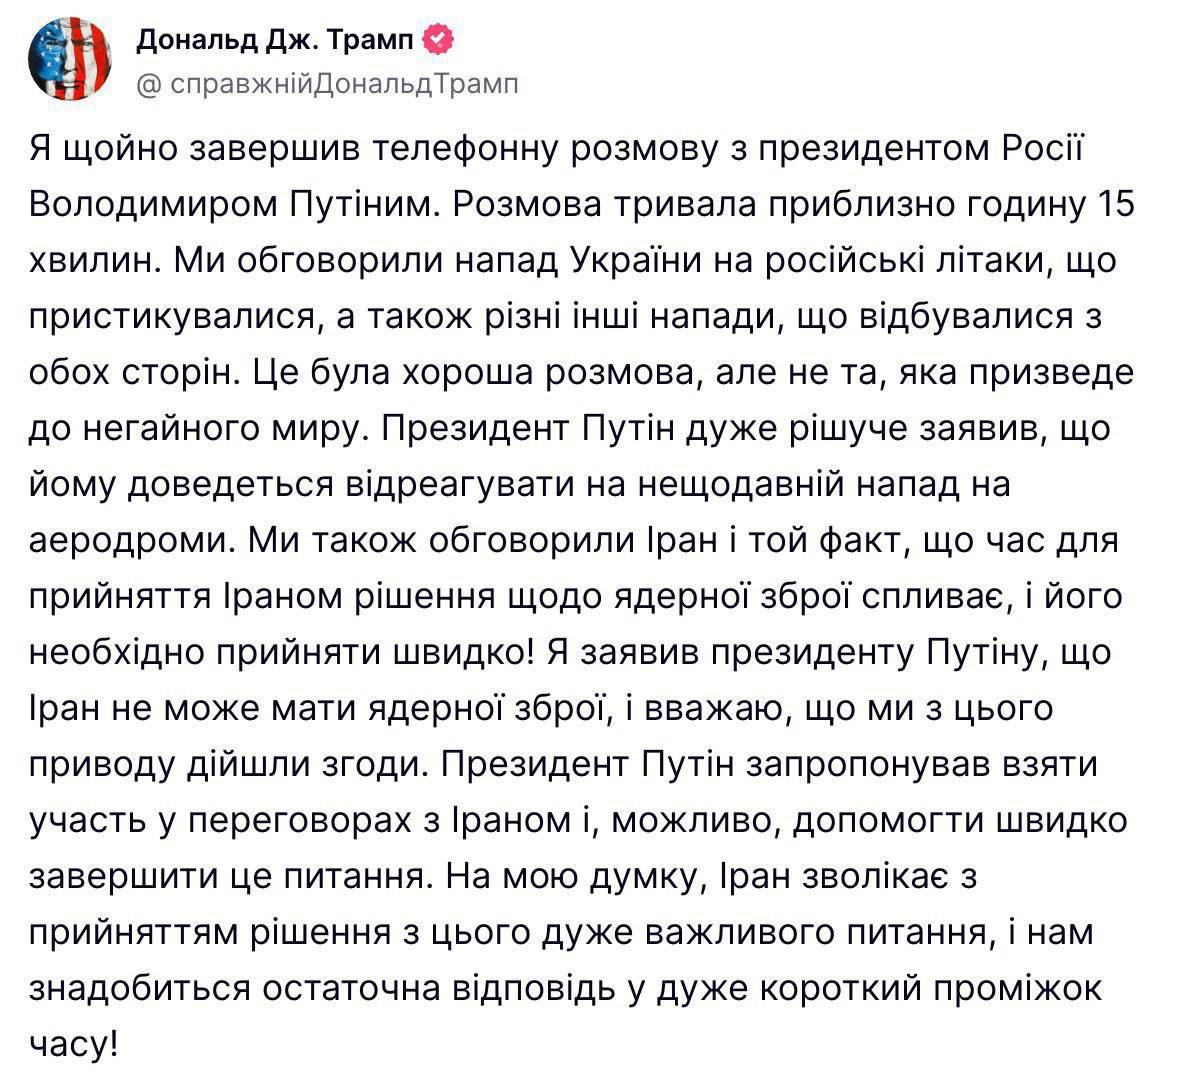Click the @справжнійДональдТрамп handle

click(326, 85)
